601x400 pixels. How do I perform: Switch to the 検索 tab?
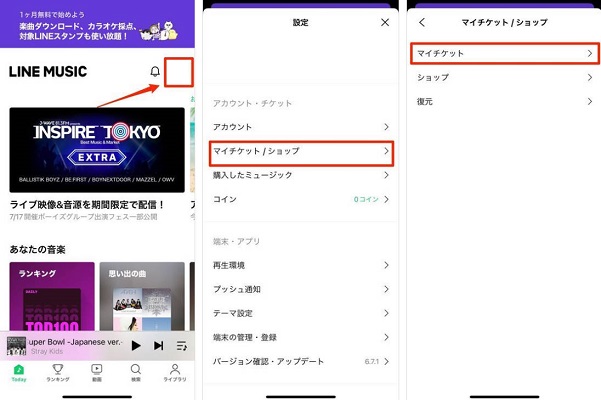point(136,373)
